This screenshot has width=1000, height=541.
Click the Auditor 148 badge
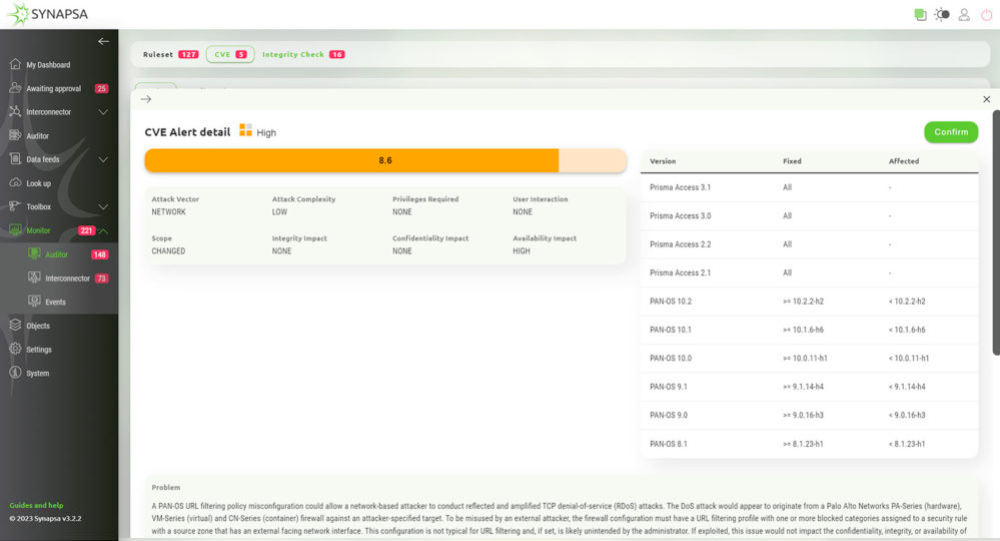click(x=99, y=255)
